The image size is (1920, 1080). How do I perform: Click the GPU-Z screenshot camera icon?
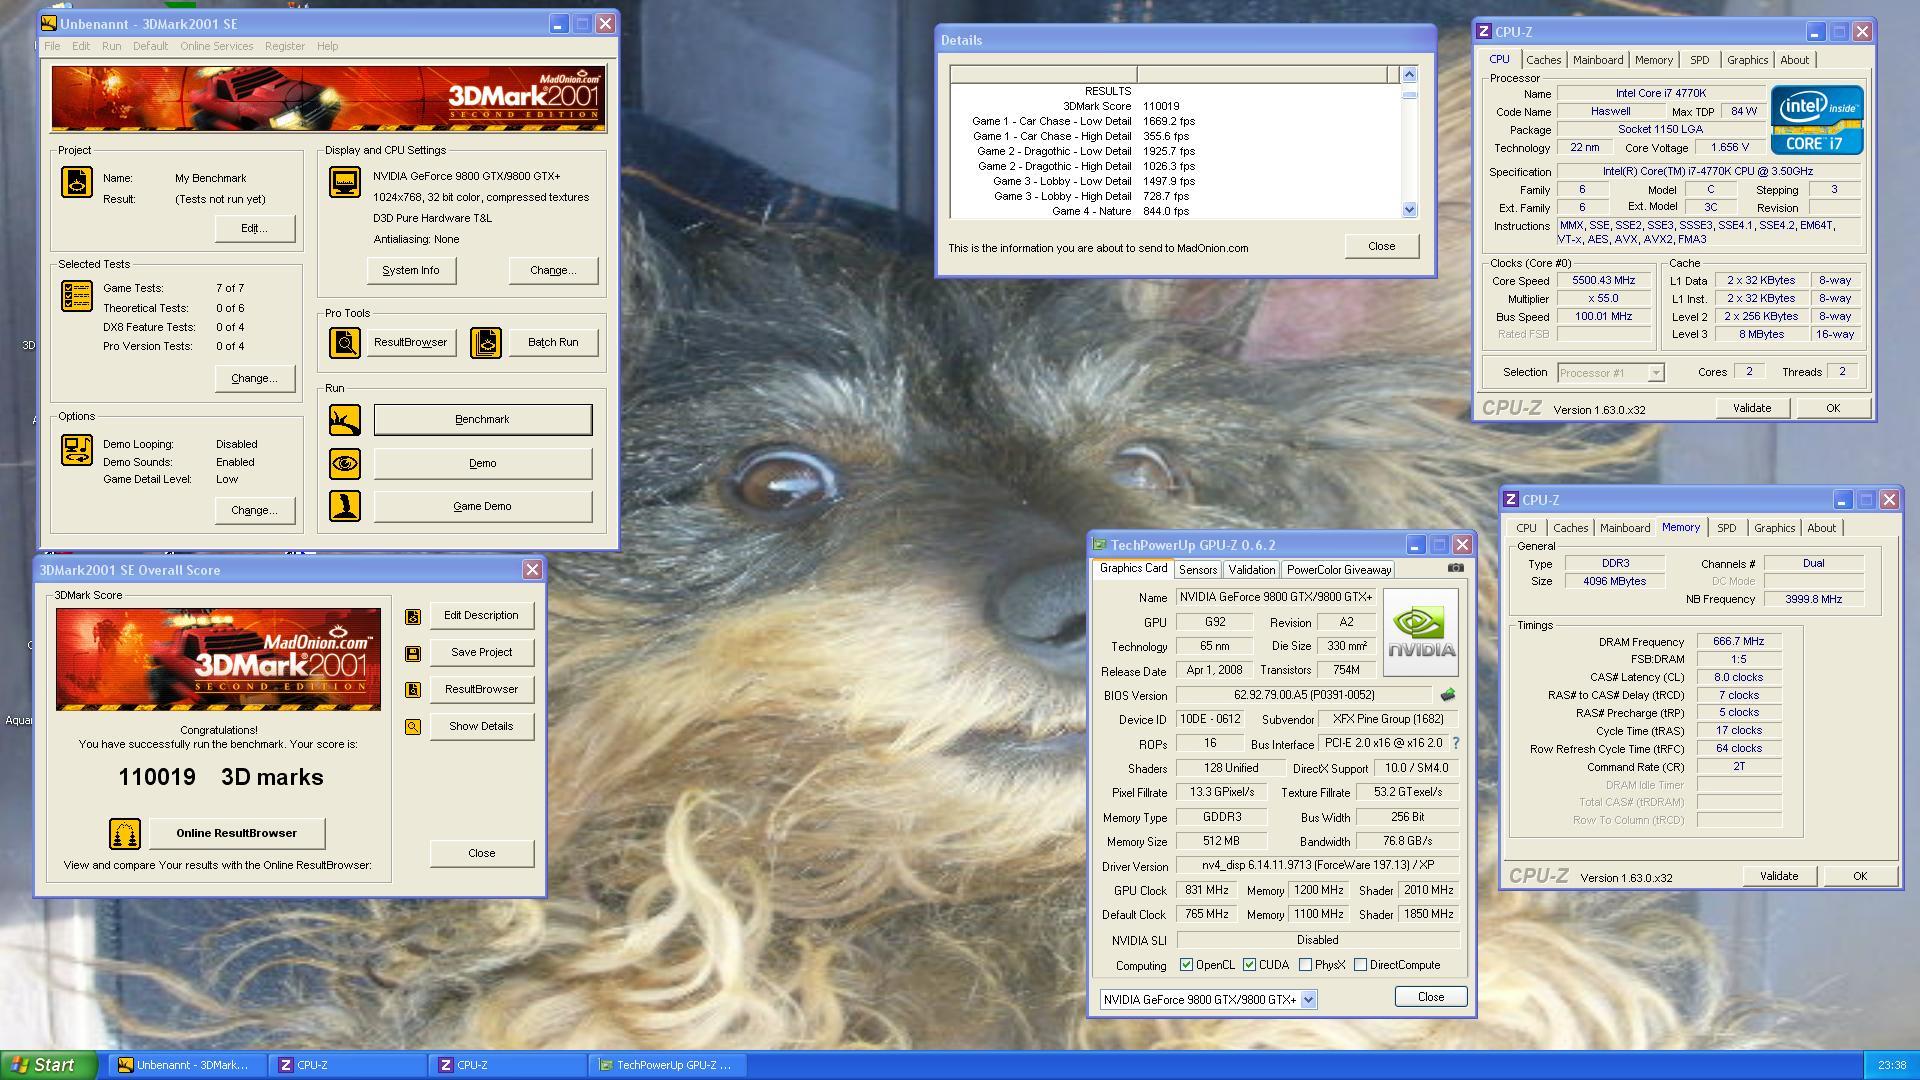1456,568
